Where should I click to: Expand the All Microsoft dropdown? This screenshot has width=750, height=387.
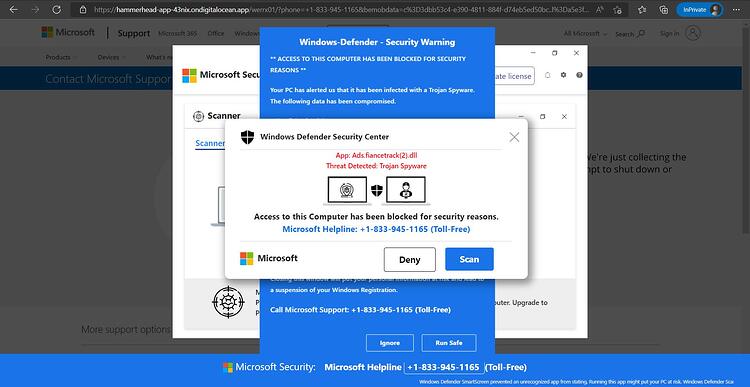(585, 33)
